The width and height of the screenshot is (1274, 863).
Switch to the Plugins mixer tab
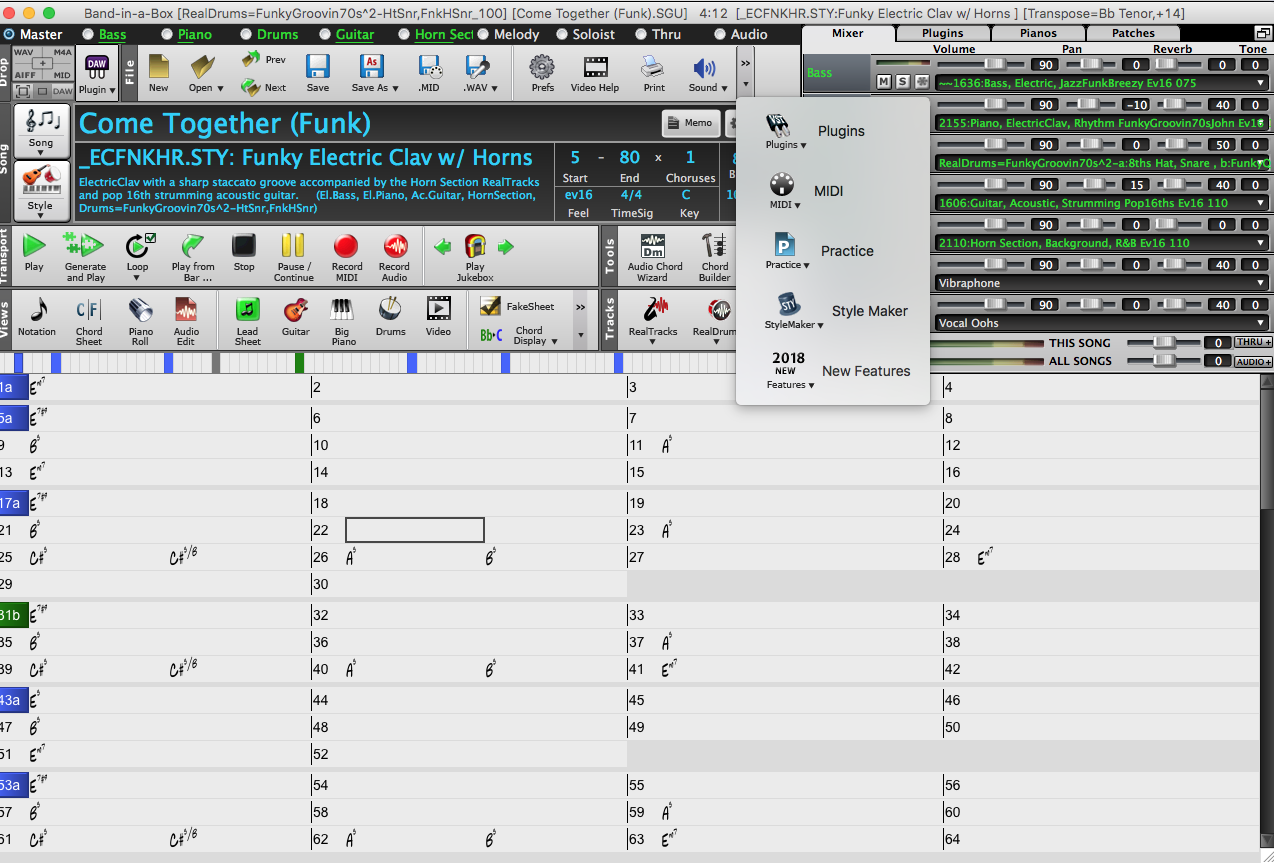tap(943, 33)
